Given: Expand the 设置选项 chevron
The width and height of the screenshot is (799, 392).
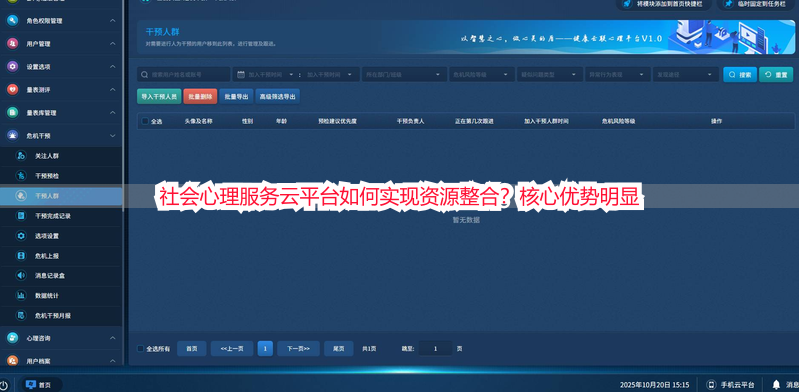Looking at the screenshot, I should click(x=113, y=67).
